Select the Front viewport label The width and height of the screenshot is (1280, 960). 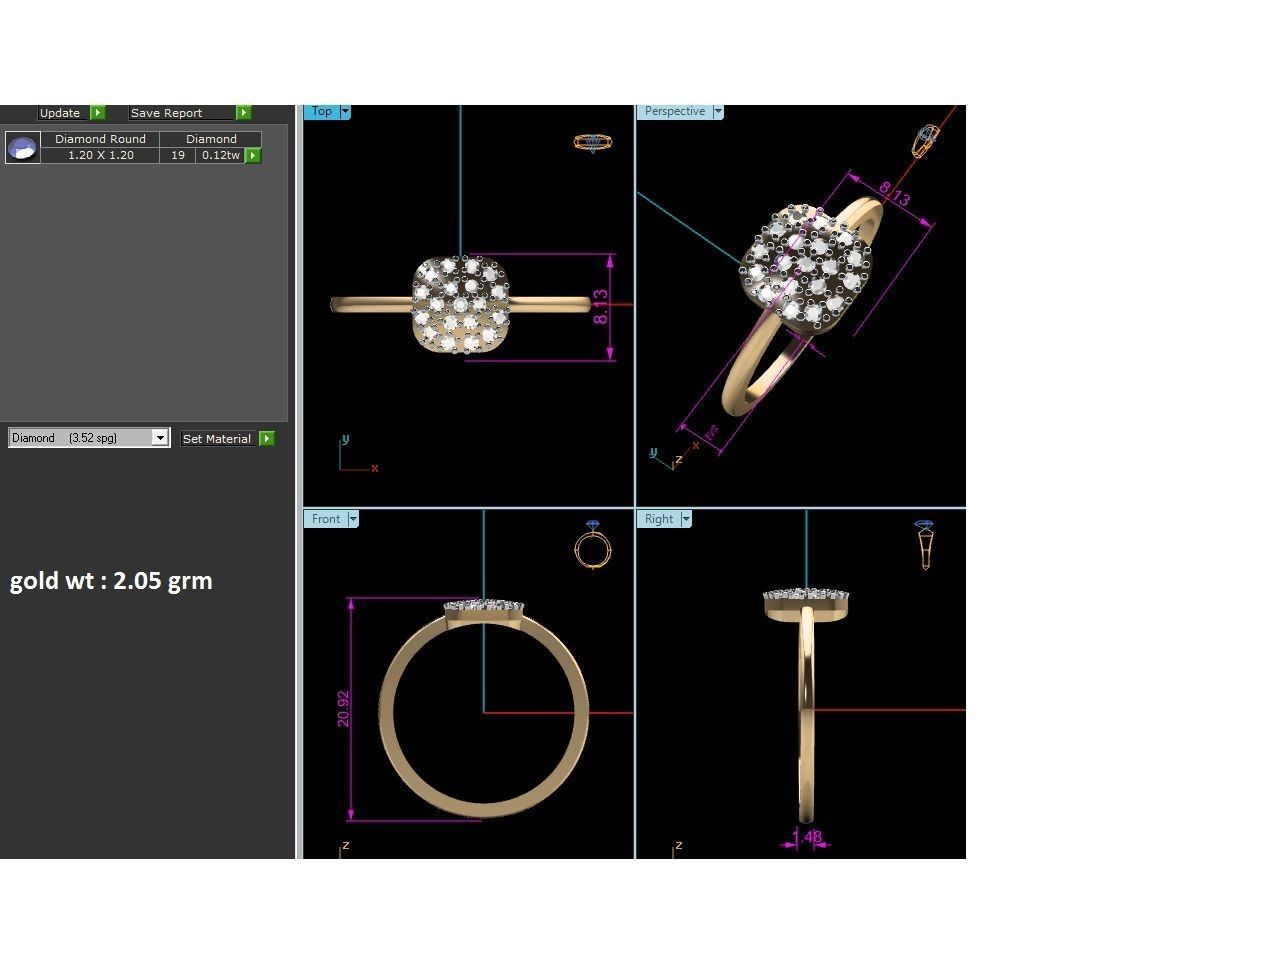(x=325, y=519)
